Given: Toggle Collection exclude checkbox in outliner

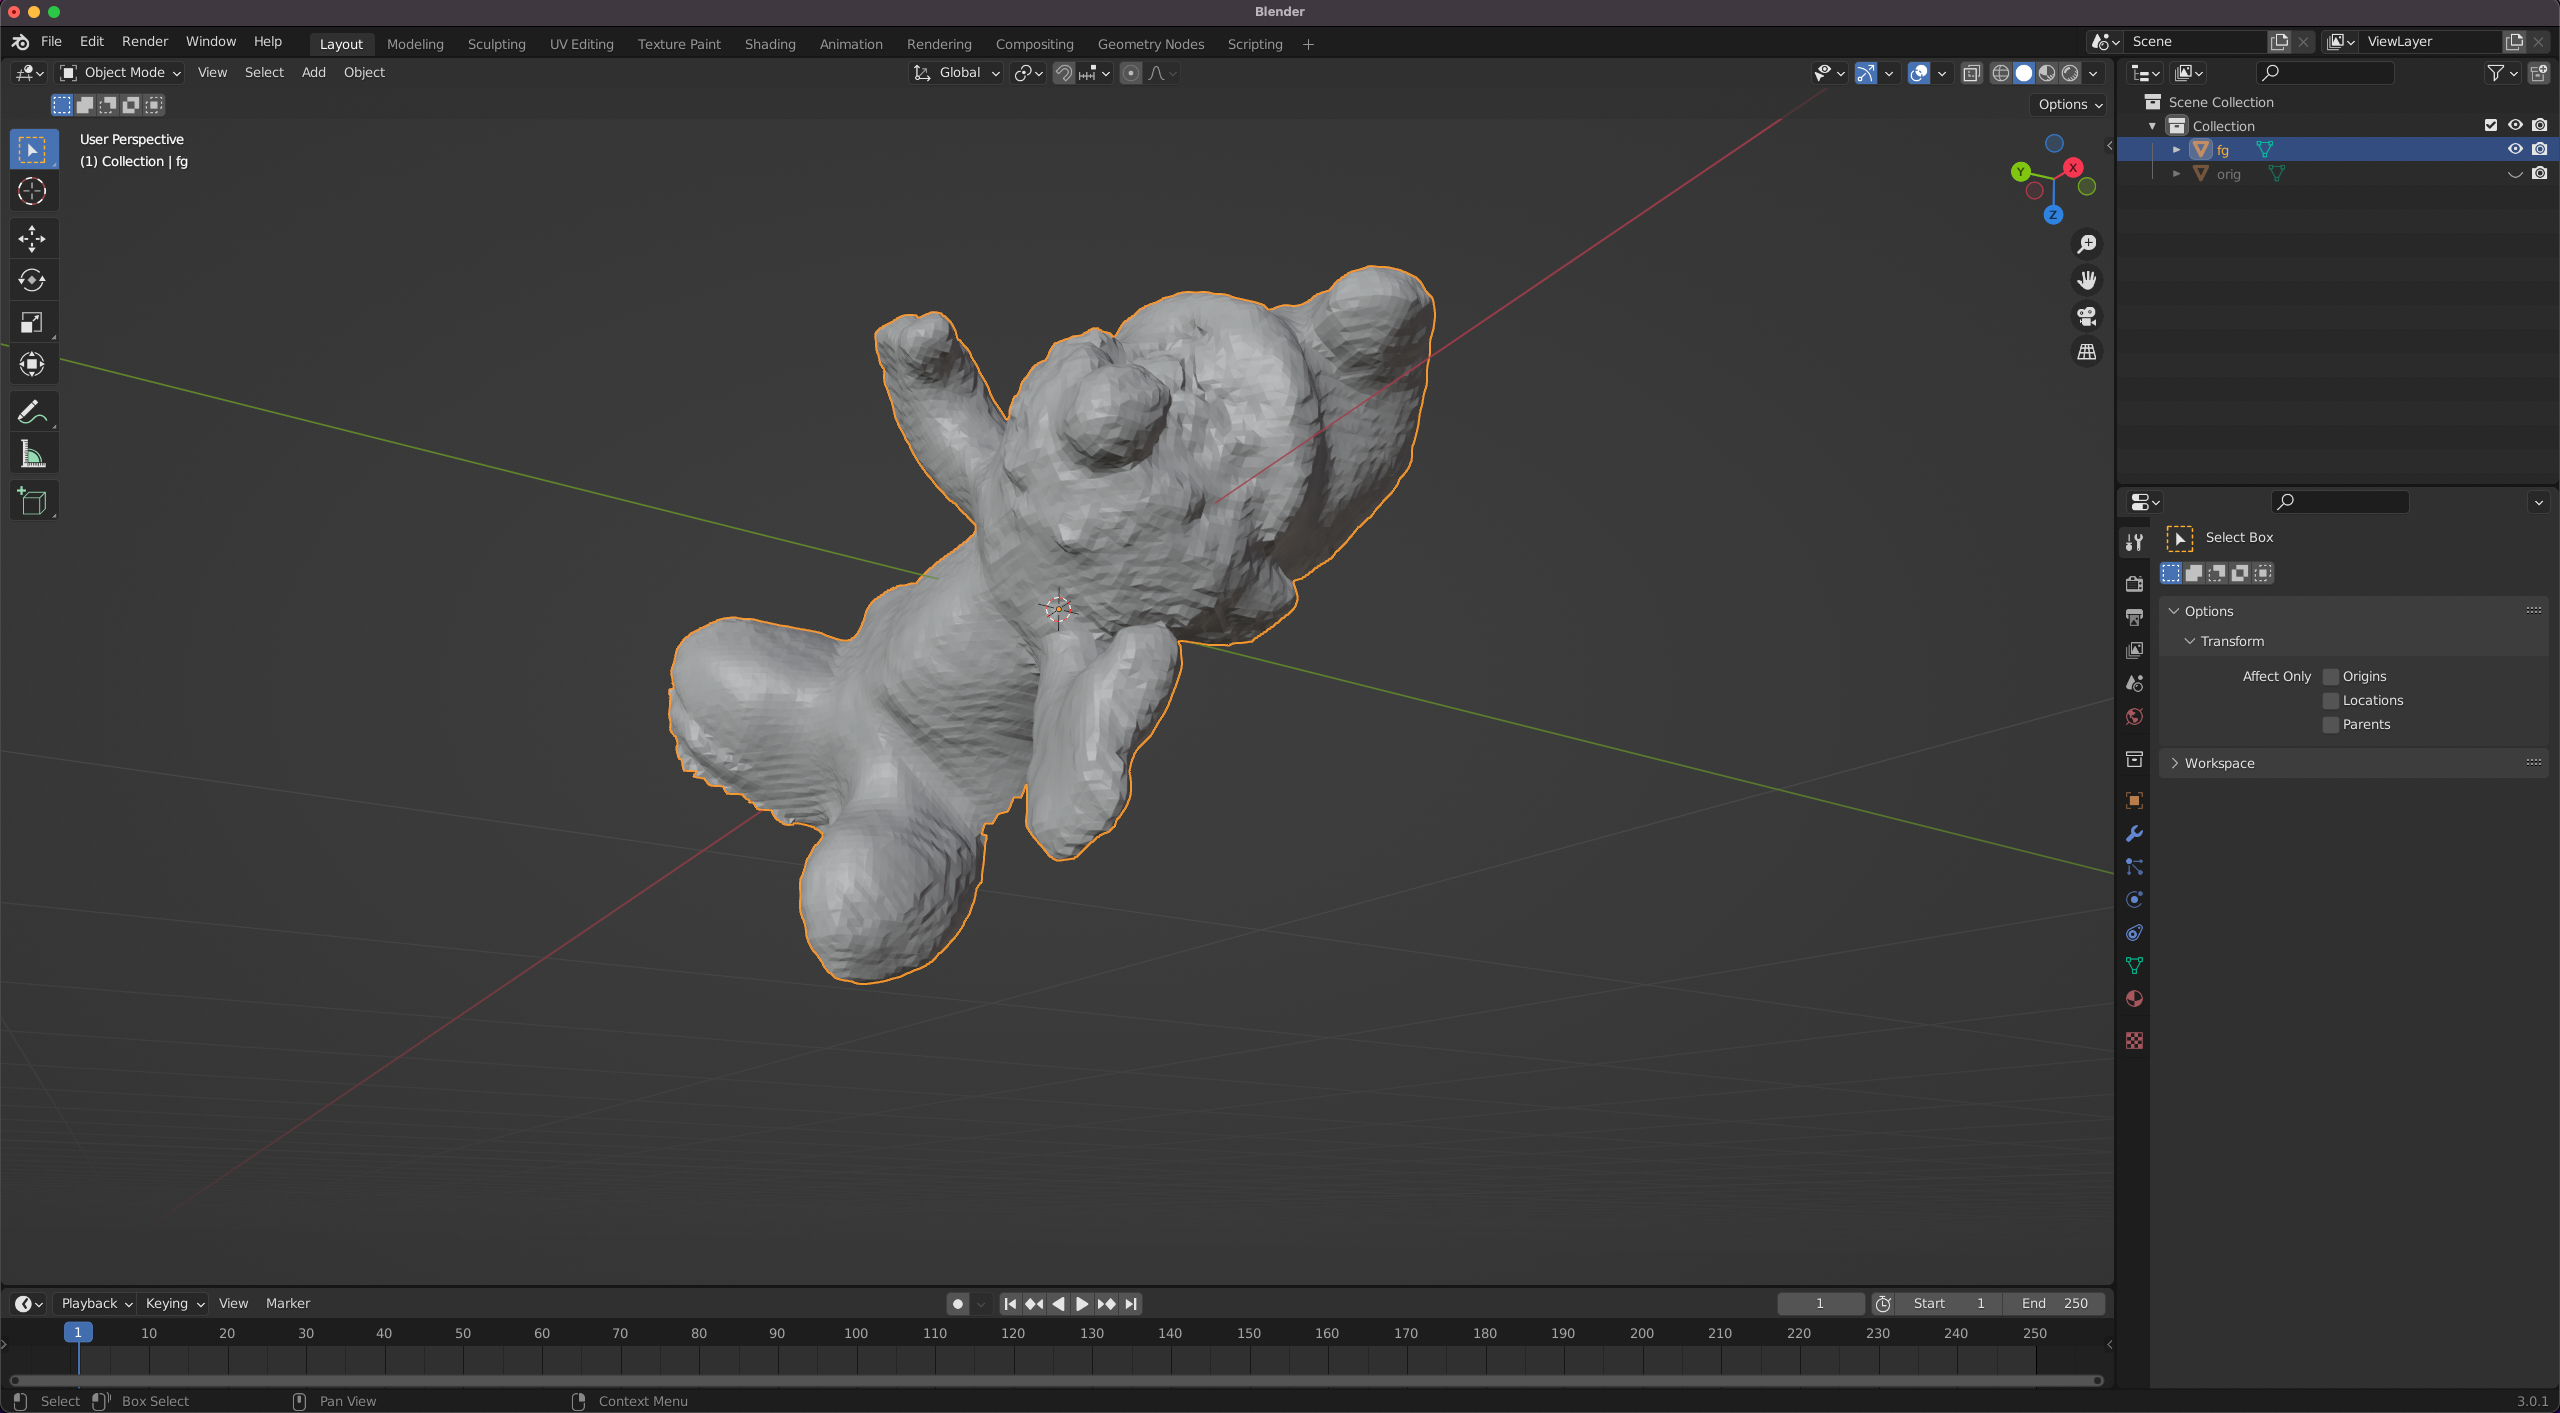Looking at the screenshot, I should (2491, 126).
